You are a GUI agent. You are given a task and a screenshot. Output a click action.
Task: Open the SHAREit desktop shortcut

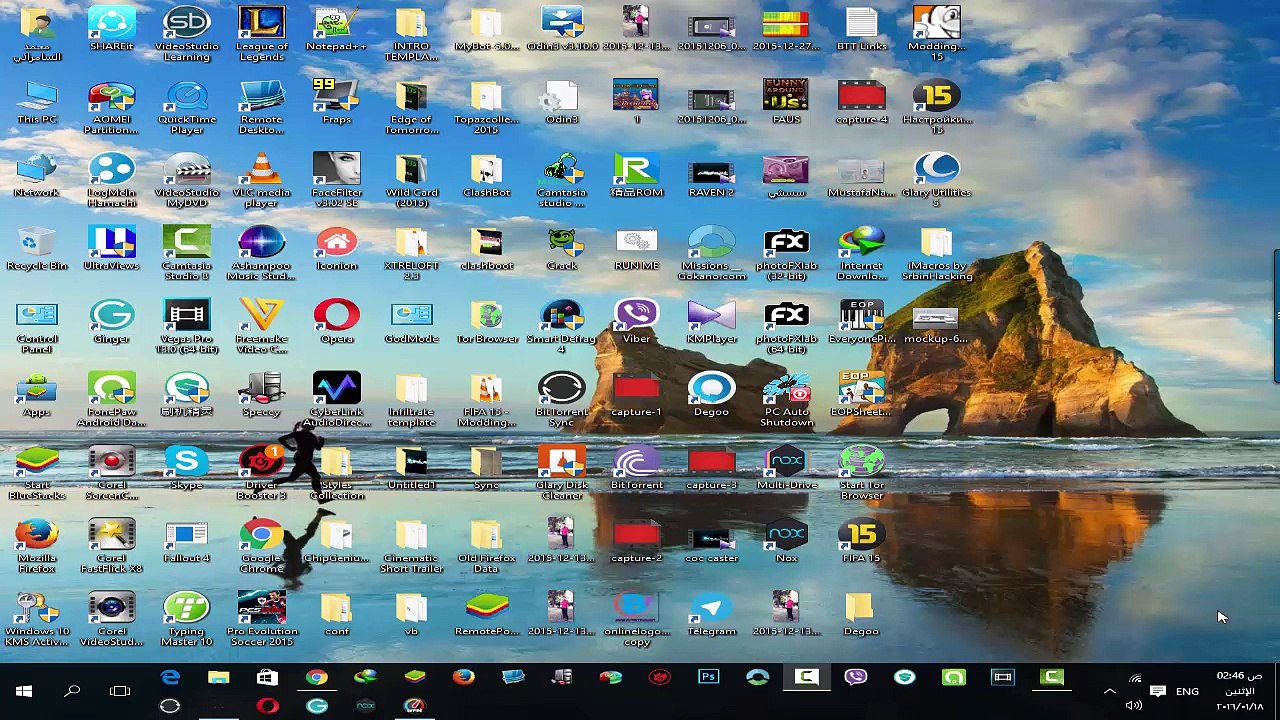click(111, 30)
